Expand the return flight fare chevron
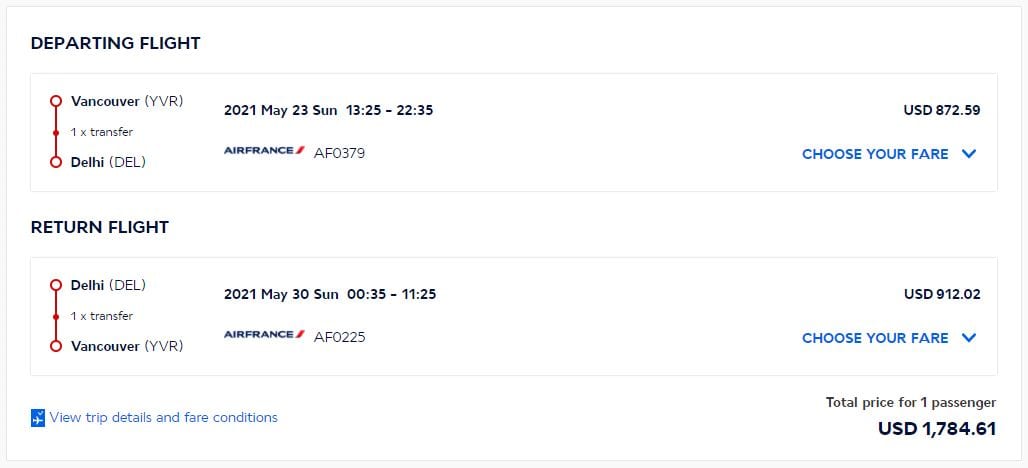This screenshot has width=1028, height=468. coord(969,338)
